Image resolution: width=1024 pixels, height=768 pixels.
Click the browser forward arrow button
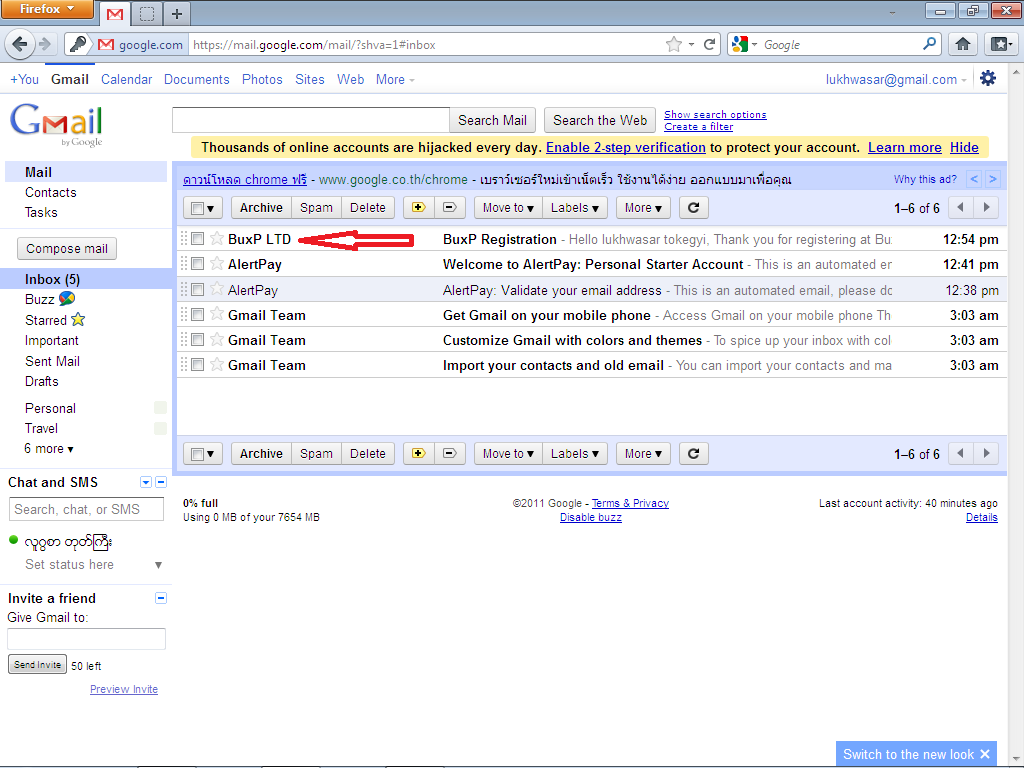tap(45, 44)
